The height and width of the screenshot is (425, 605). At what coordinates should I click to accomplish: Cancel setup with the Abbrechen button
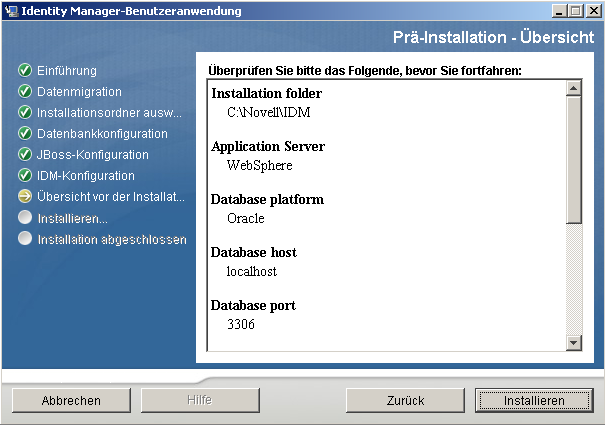tap(71, 400)
